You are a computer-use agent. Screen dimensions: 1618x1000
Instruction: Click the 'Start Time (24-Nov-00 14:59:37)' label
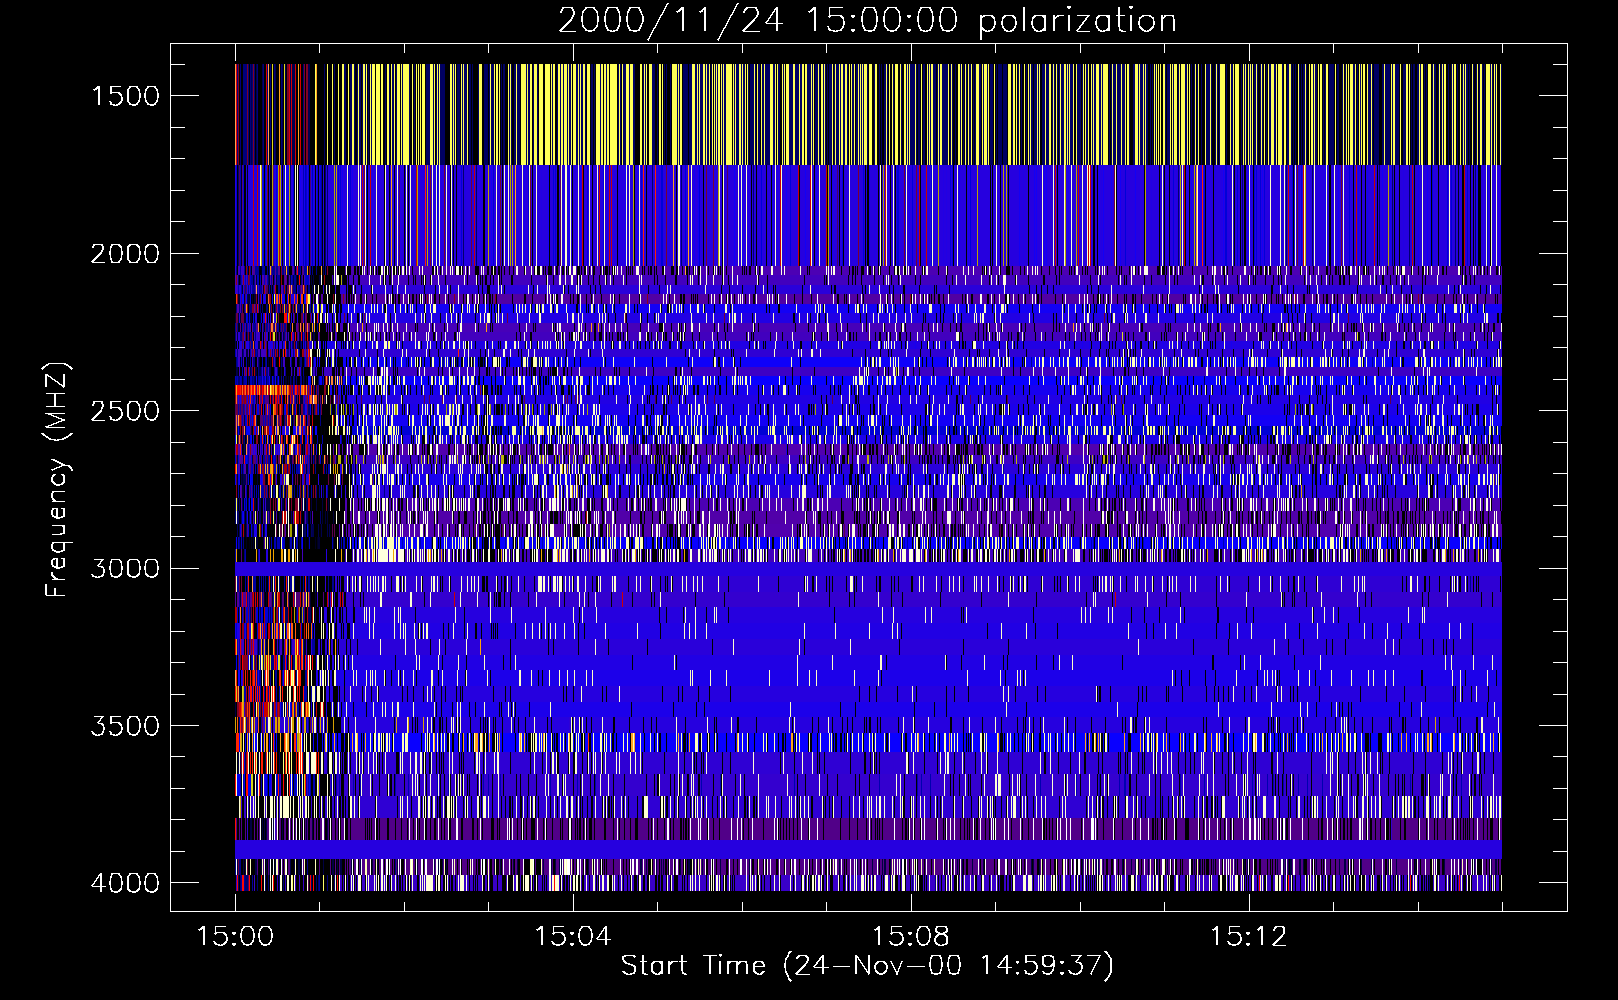coord(867,966)
